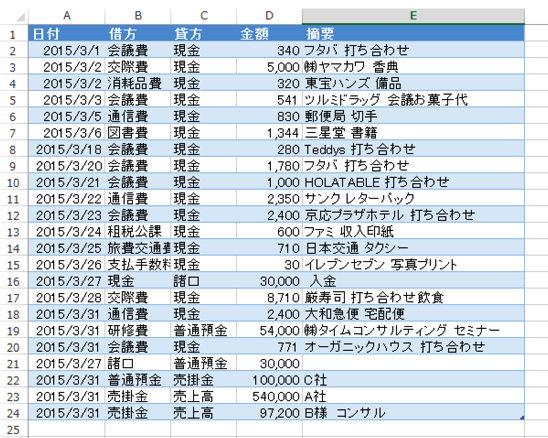548x438 pixels.
Task: Select cell 東宝ハンズ 備品
Action: click(x=413, y=84)
